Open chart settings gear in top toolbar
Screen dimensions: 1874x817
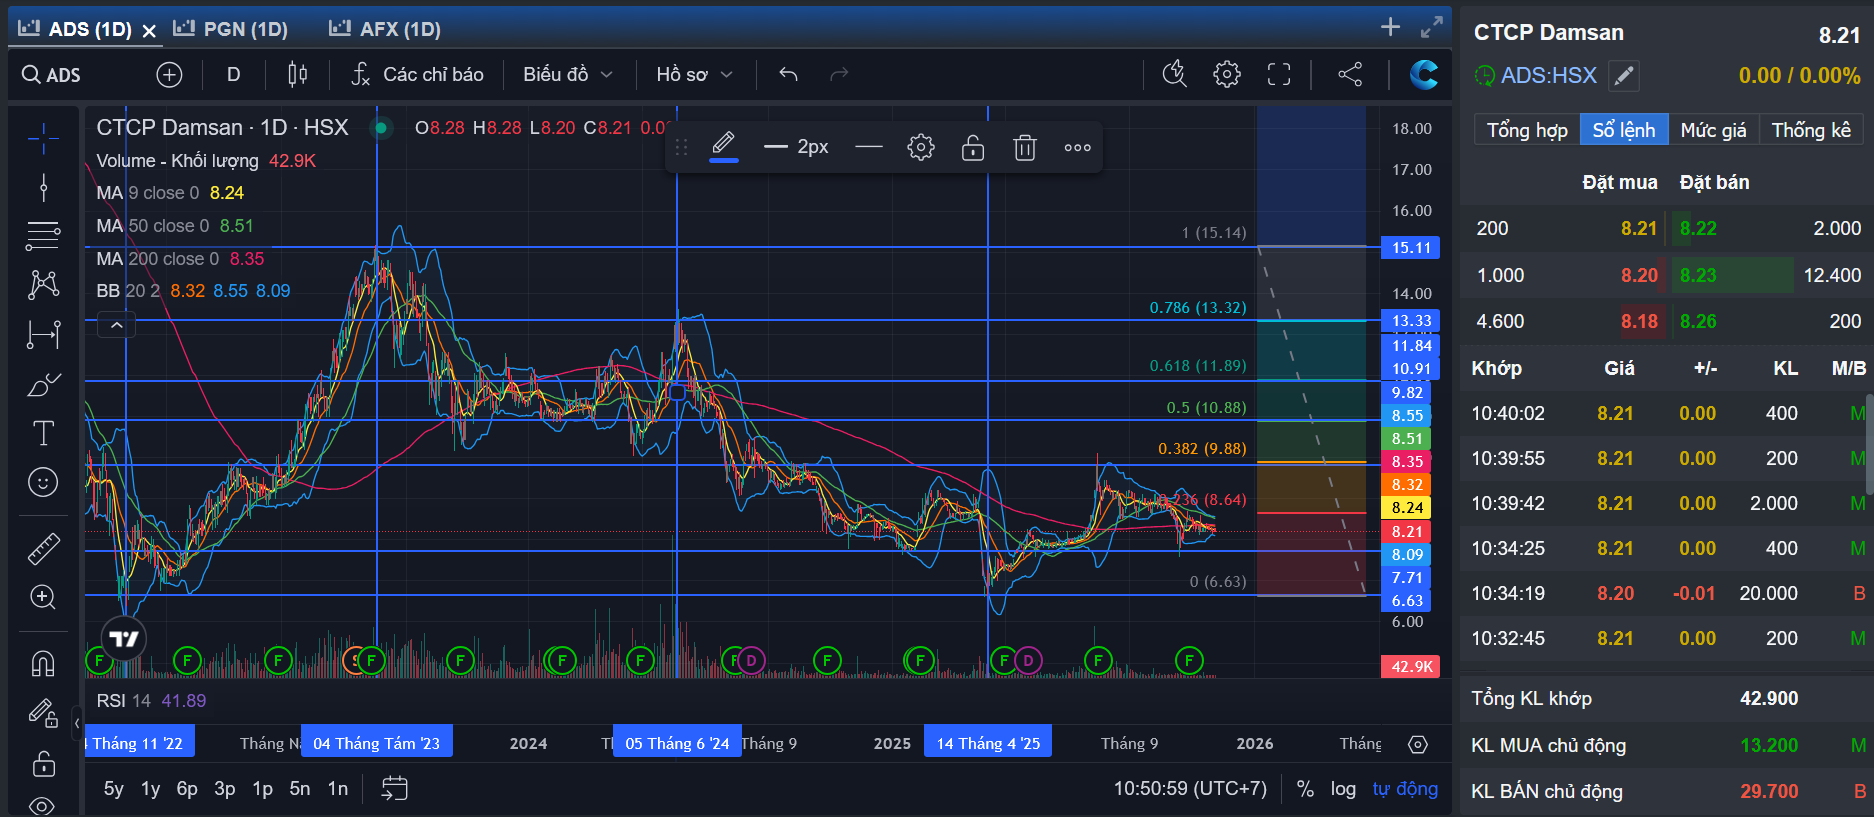point(1227,74)
